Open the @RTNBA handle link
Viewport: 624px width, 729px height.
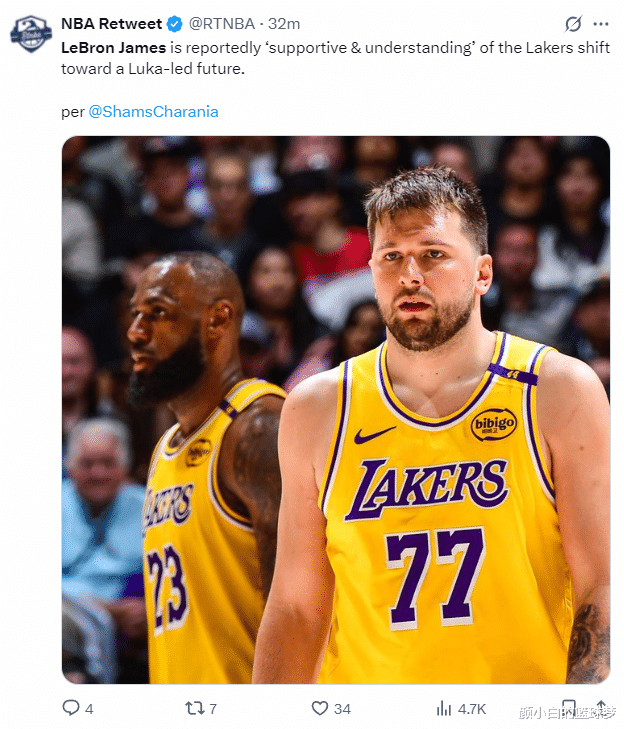point(222,24)
